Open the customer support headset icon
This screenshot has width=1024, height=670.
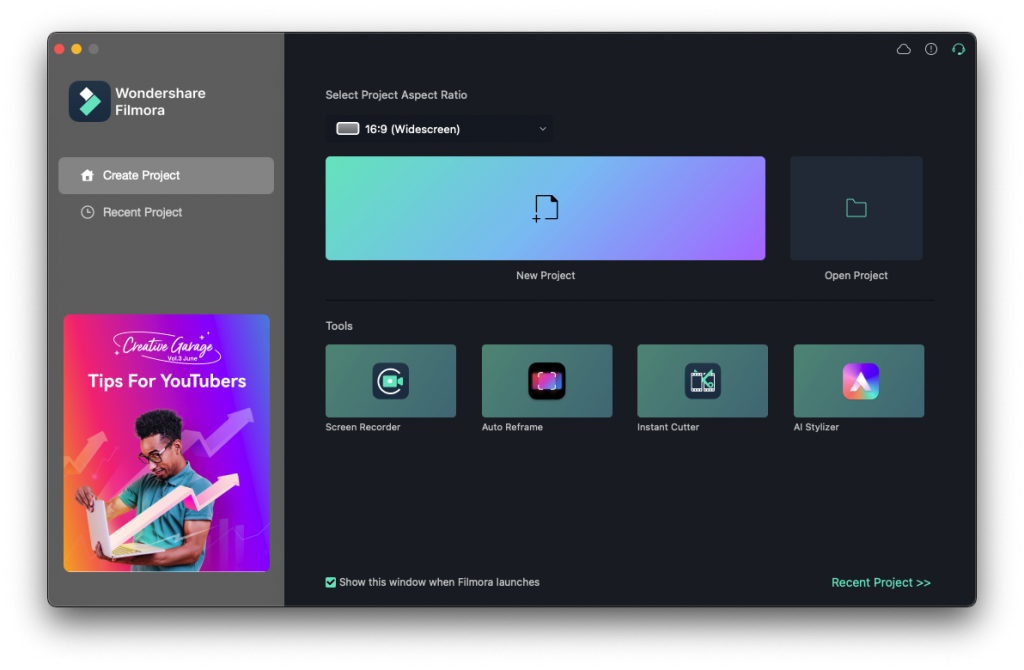pyautogui.click(x=958, y=49)
